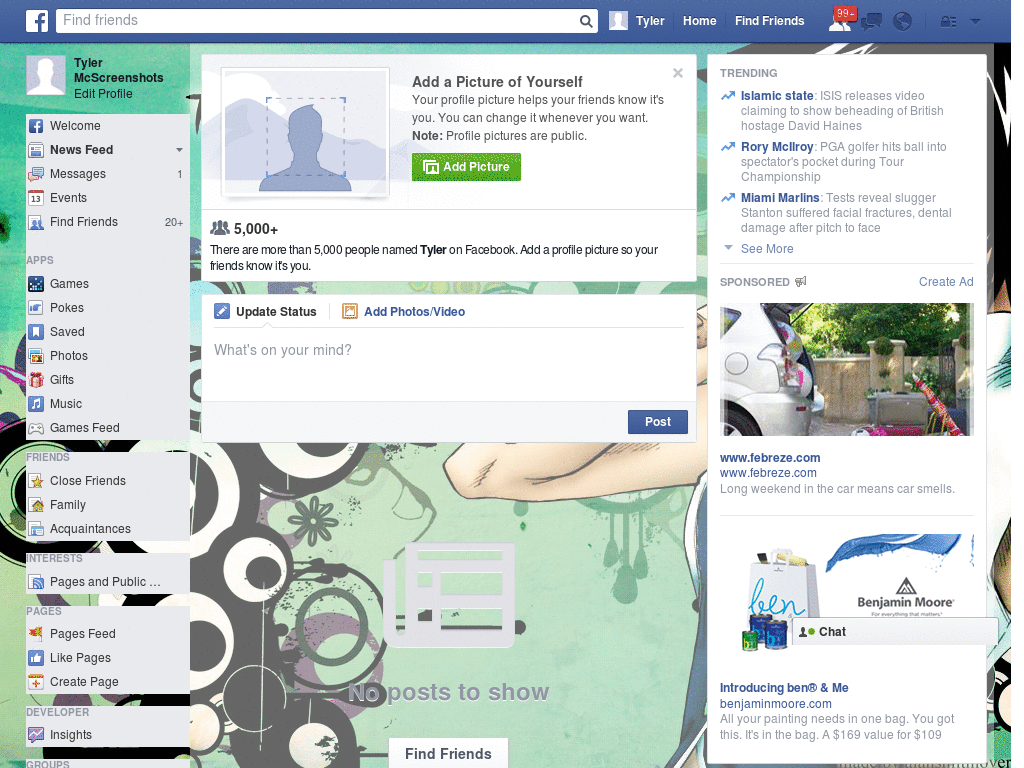Image resolution: width=1024 pixels, height=768 pixels.
Task: Click the Games Feed controller icon
Action: click(36, 428)
